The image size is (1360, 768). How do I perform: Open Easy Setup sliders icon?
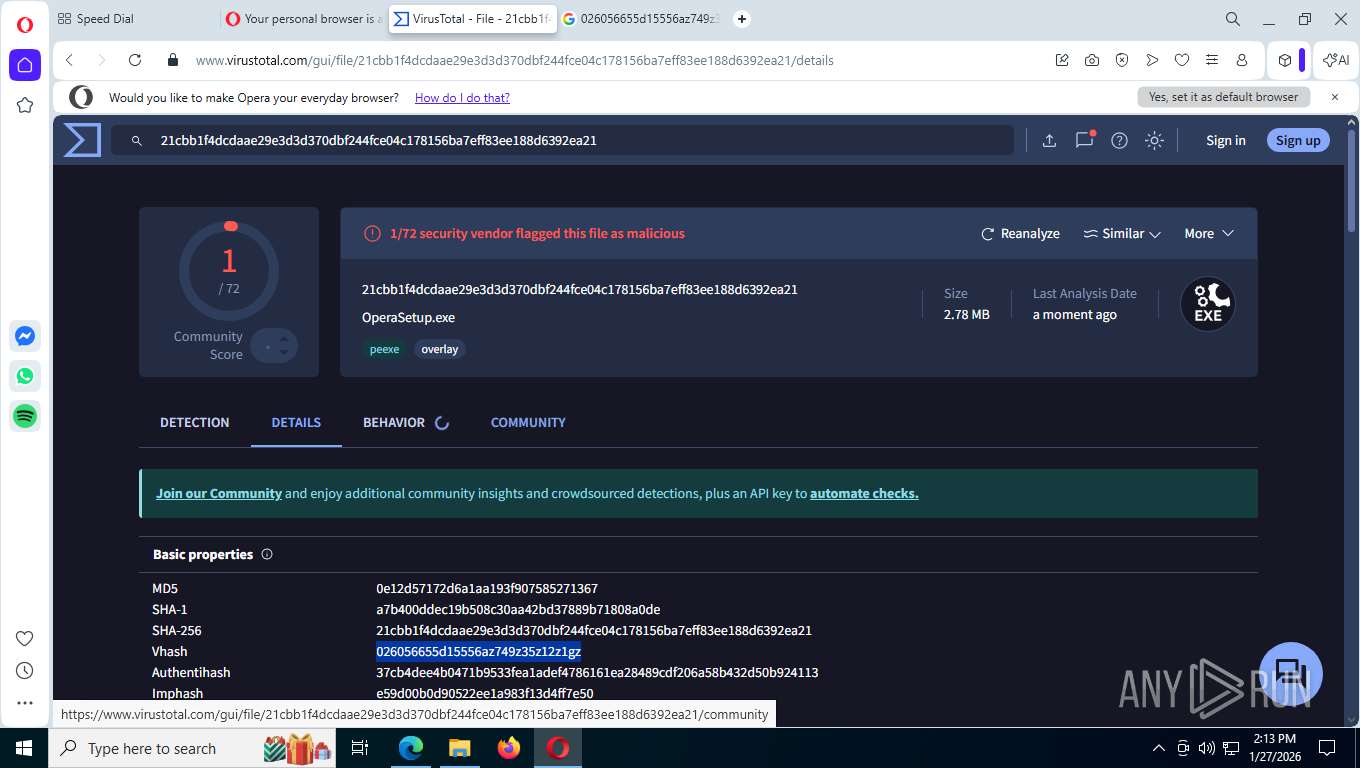click(1212, 60)
